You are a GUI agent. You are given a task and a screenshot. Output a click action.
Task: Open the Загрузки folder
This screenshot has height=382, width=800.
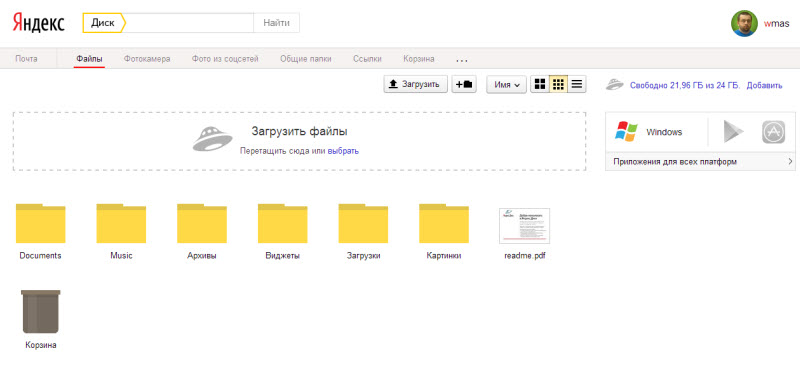[363, 223]
